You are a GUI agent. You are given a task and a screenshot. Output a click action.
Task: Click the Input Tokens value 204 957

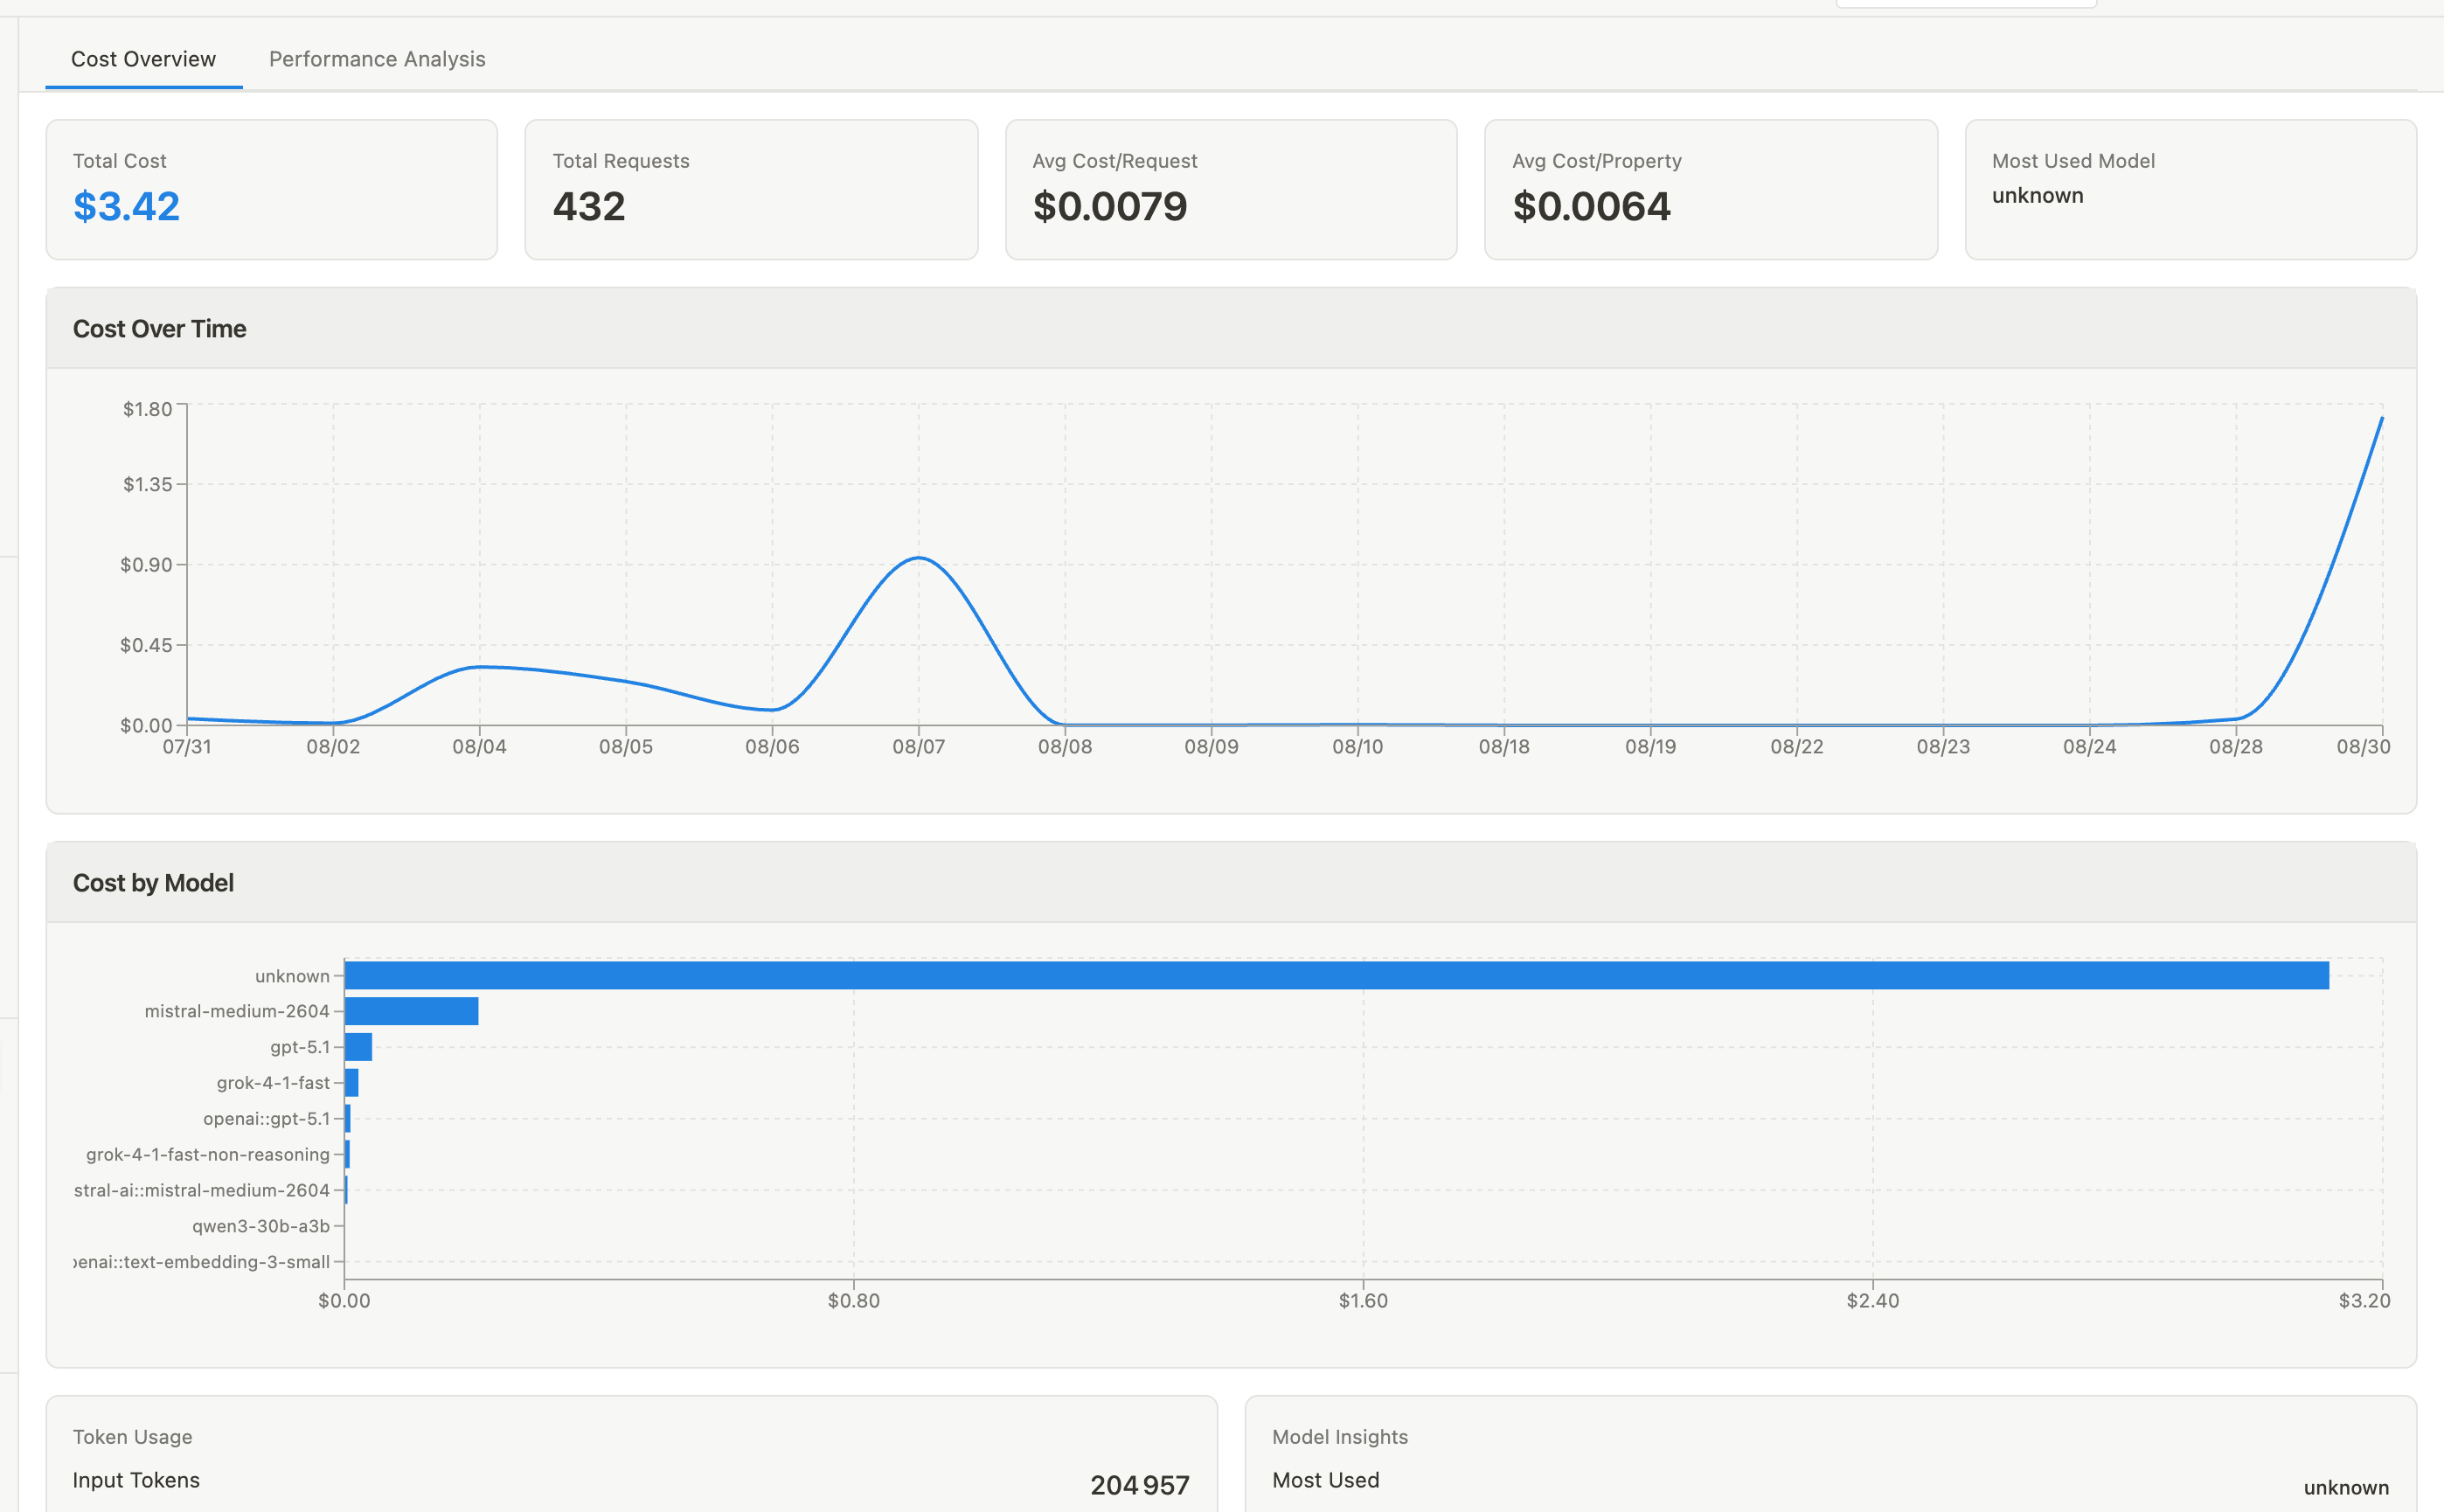[1139, 1485]
